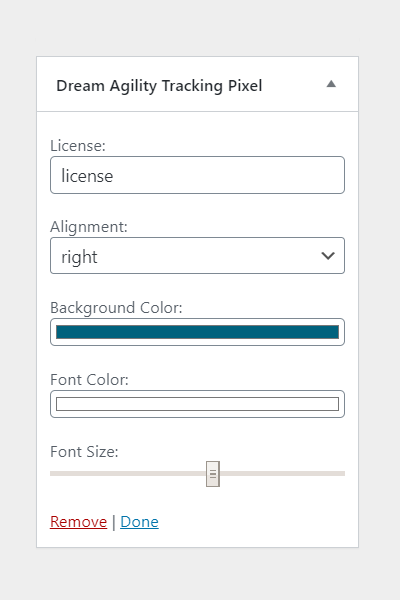The height and width of the screenshot is (600, 400).
Task: Click the blank widget header area beside title
Action: tap(293, 84)
